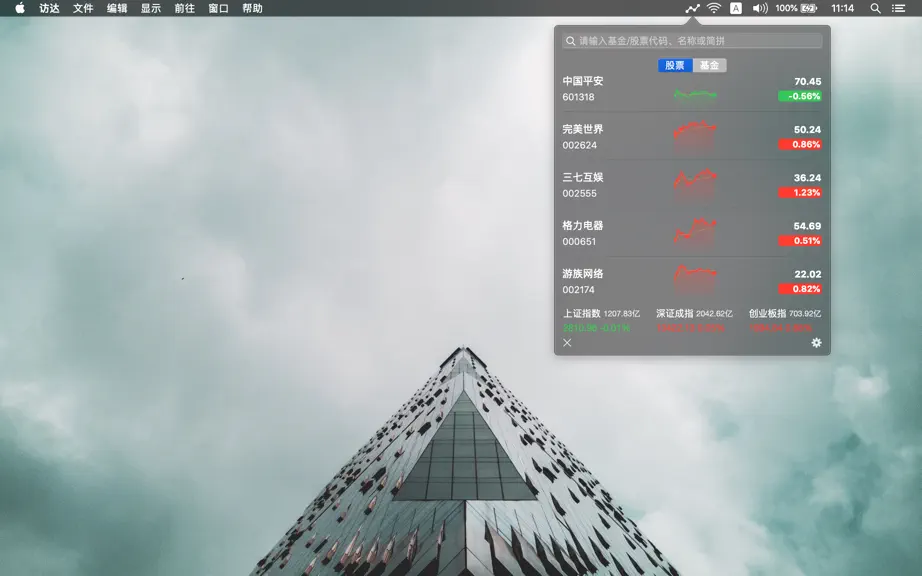
Task: Open the Apple menu
Action: 20,8
